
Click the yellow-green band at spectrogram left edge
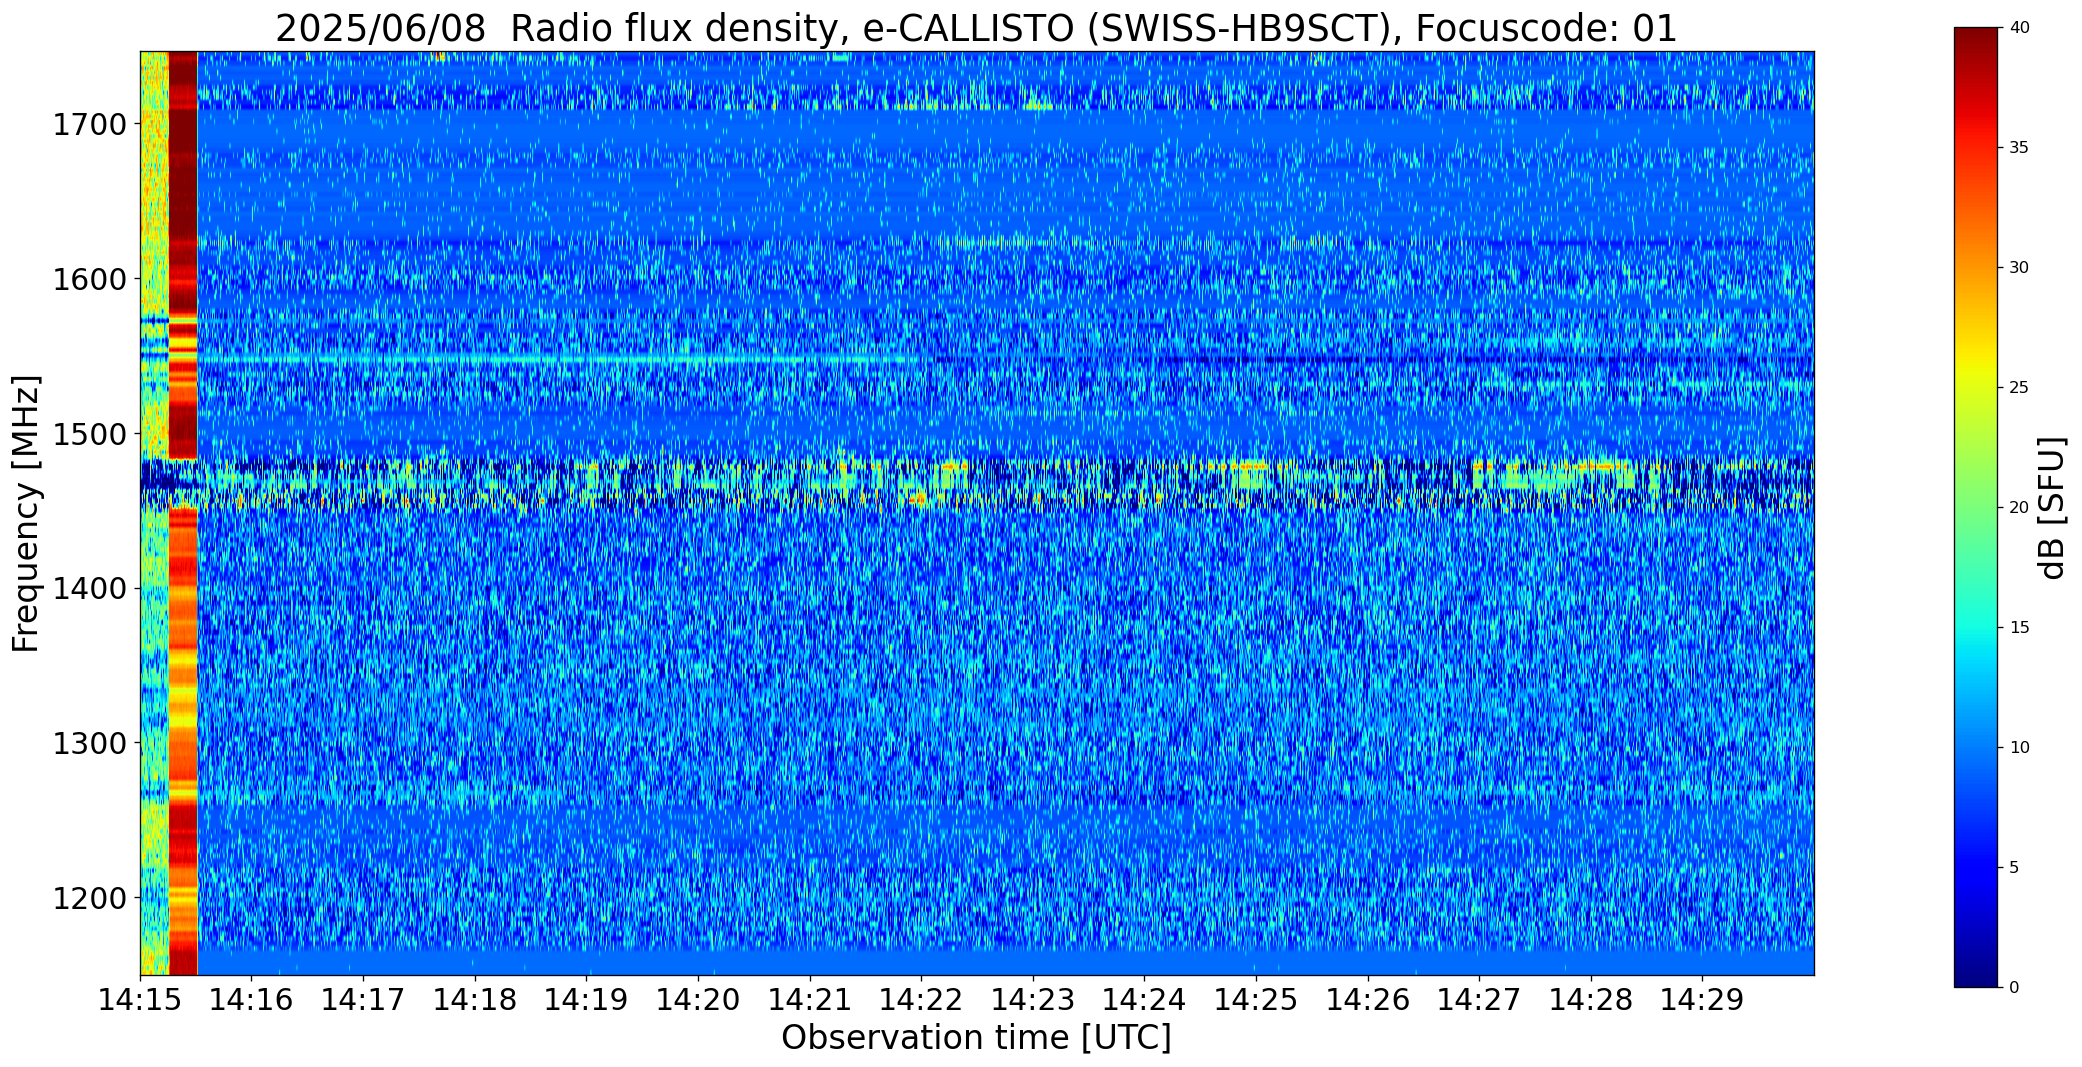pyautogui.click(x=154, y=513)
